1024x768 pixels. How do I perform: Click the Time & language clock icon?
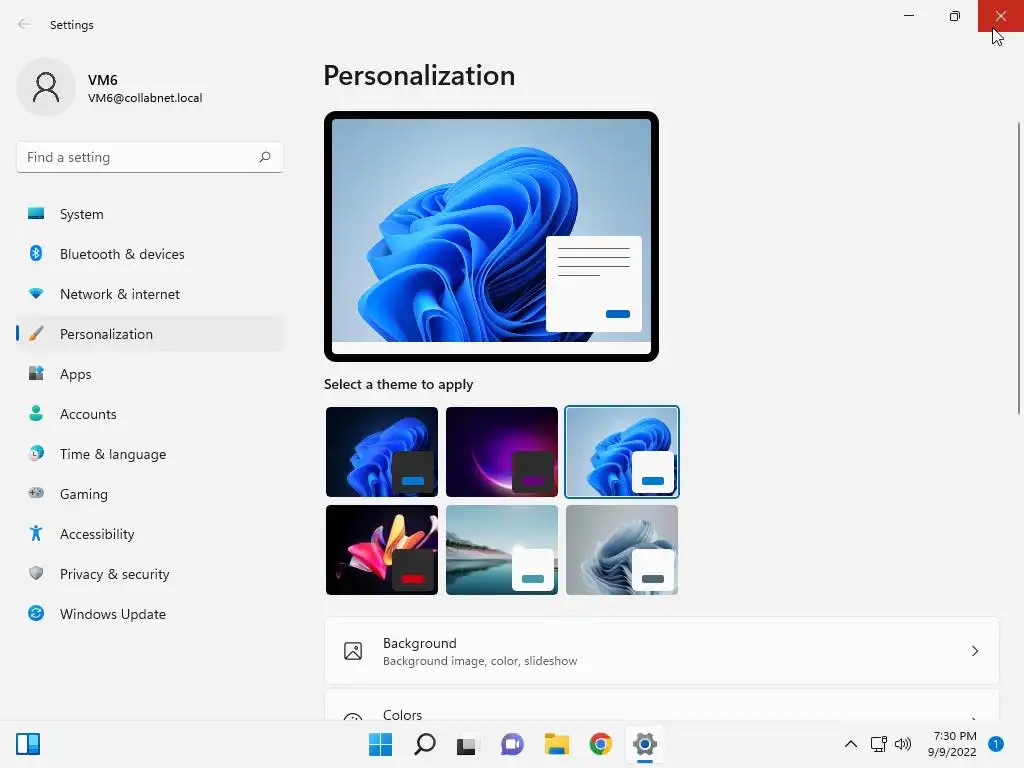pyautogui.click(x=36, y=453)
